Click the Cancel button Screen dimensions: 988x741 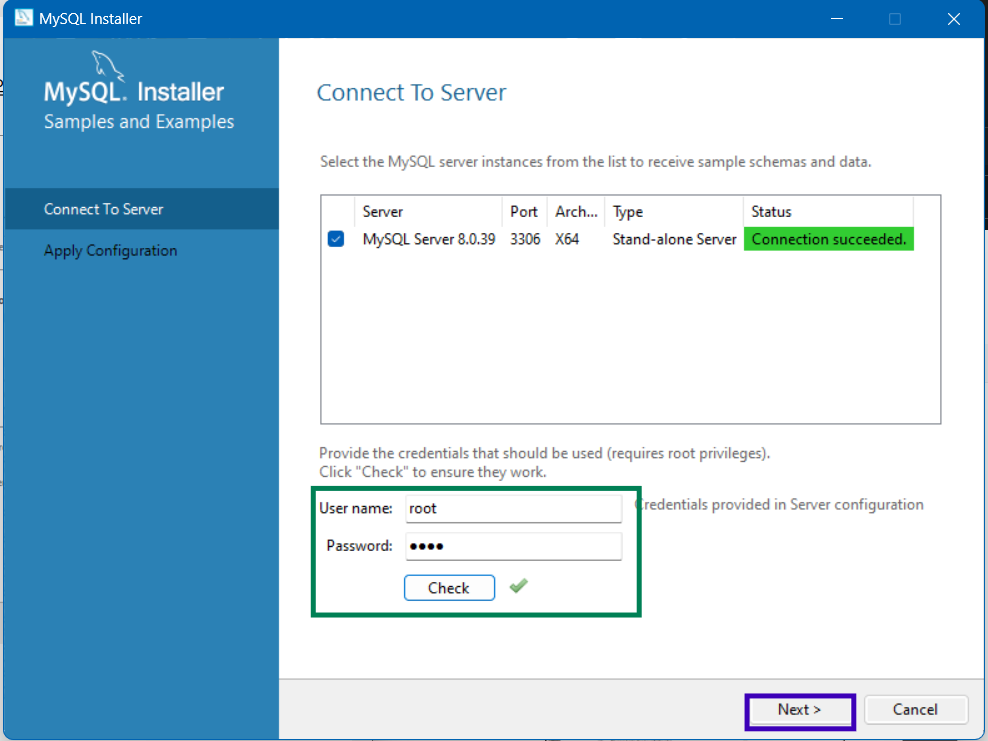(916, 710)
